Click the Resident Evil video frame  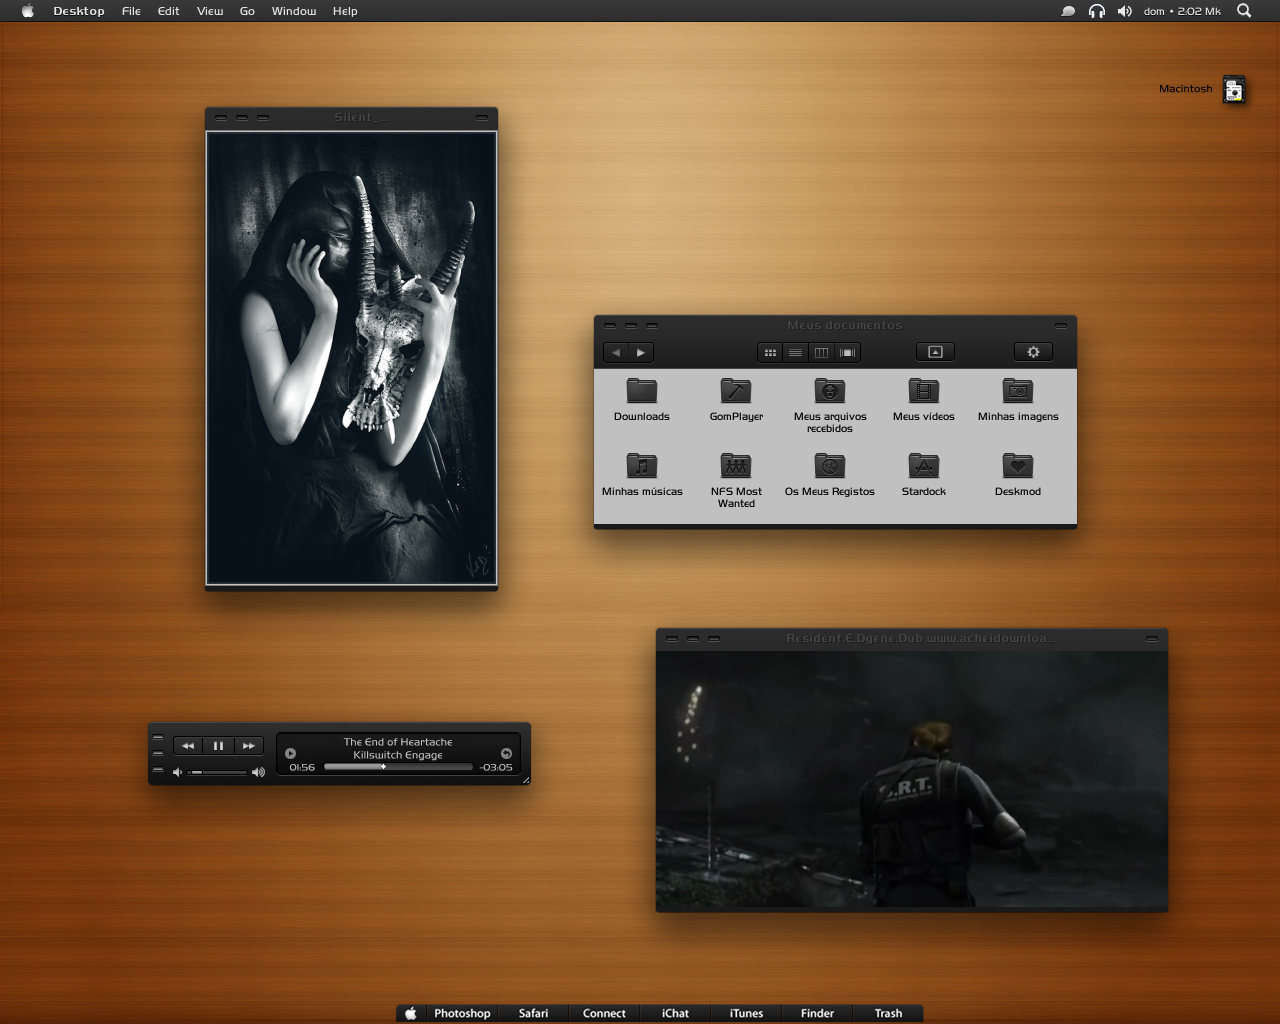coord(912,780)
